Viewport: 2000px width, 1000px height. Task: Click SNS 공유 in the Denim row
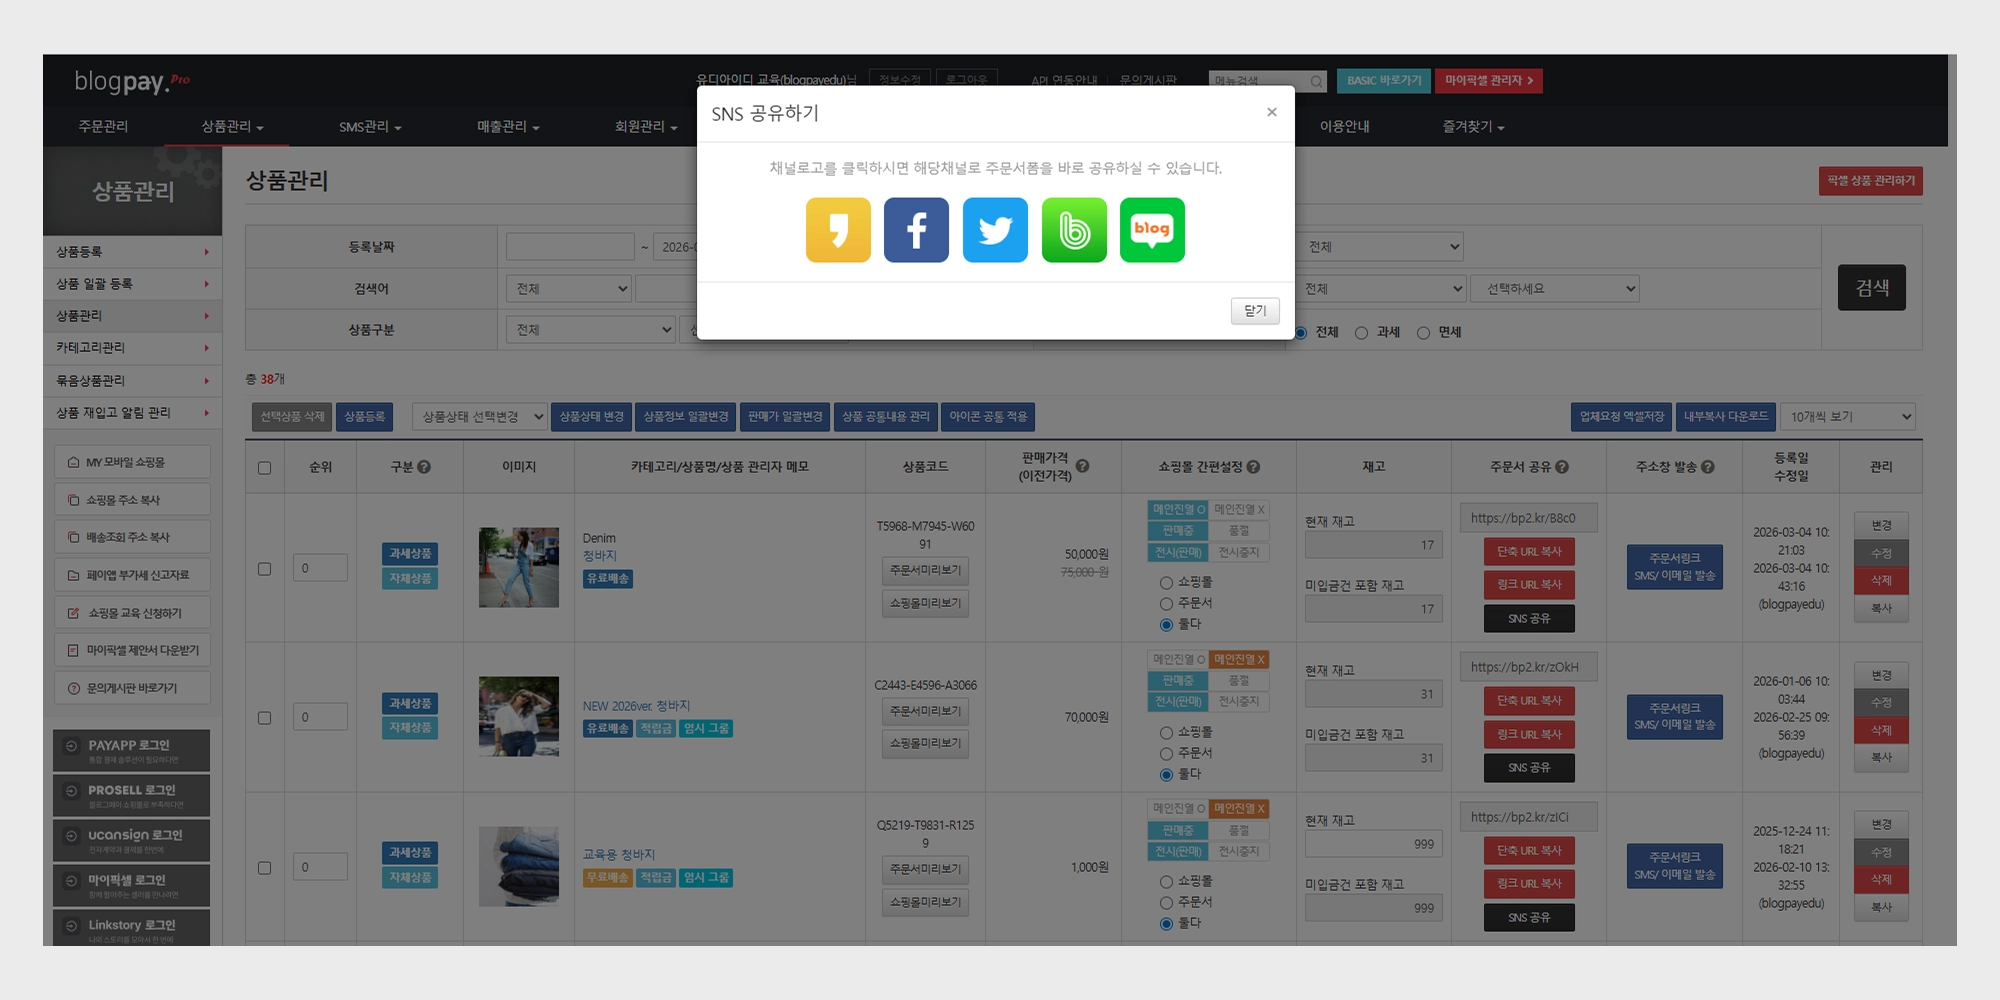pyautogui.click(x=1529, y=619)
